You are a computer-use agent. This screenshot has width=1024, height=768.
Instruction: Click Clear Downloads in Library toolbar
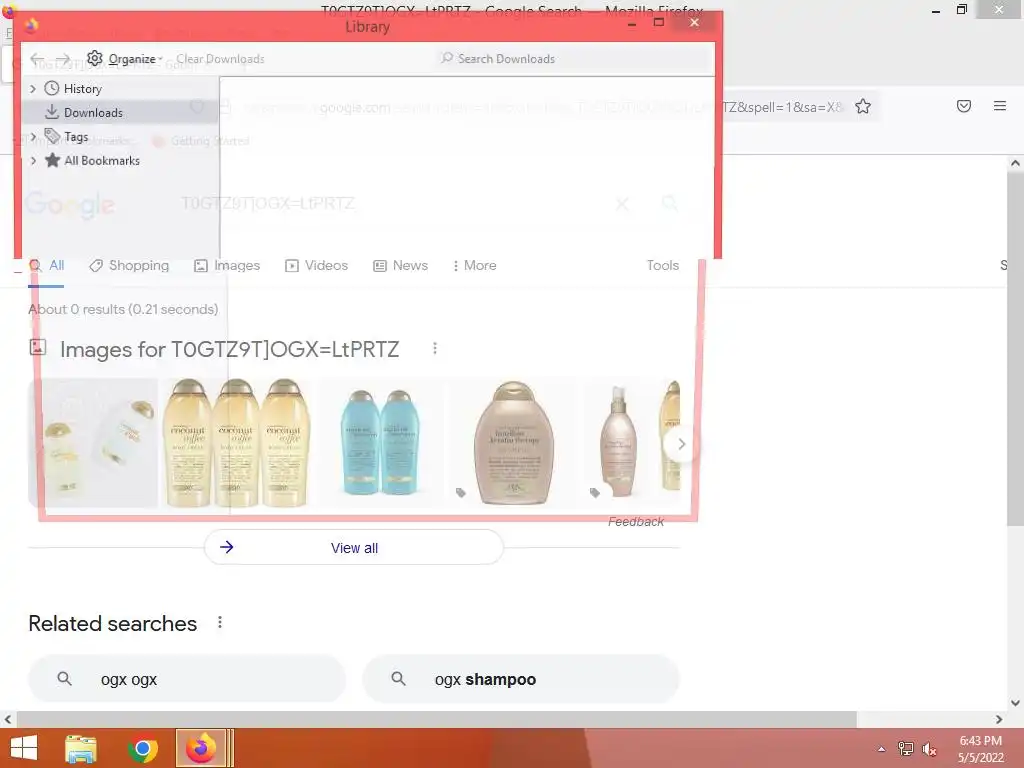point(220,59)
